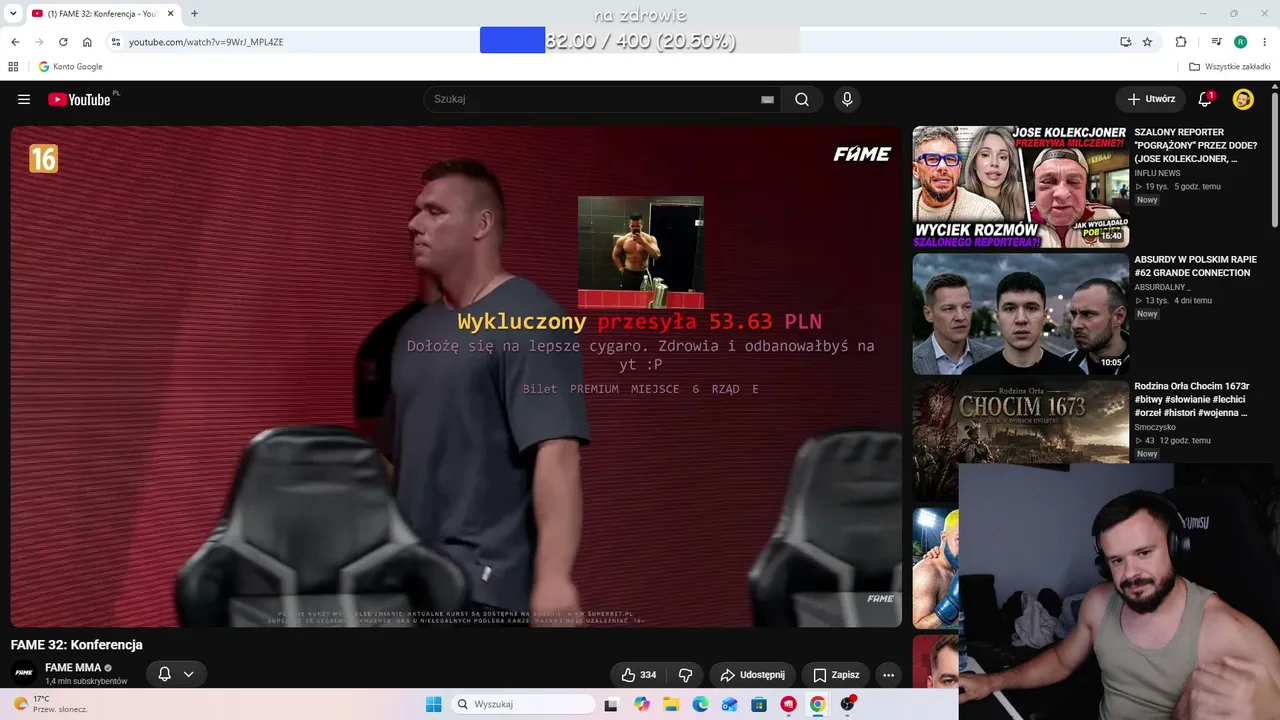Dislike the FAME 32 video
1280x720 pixels.
coord(686,675)
